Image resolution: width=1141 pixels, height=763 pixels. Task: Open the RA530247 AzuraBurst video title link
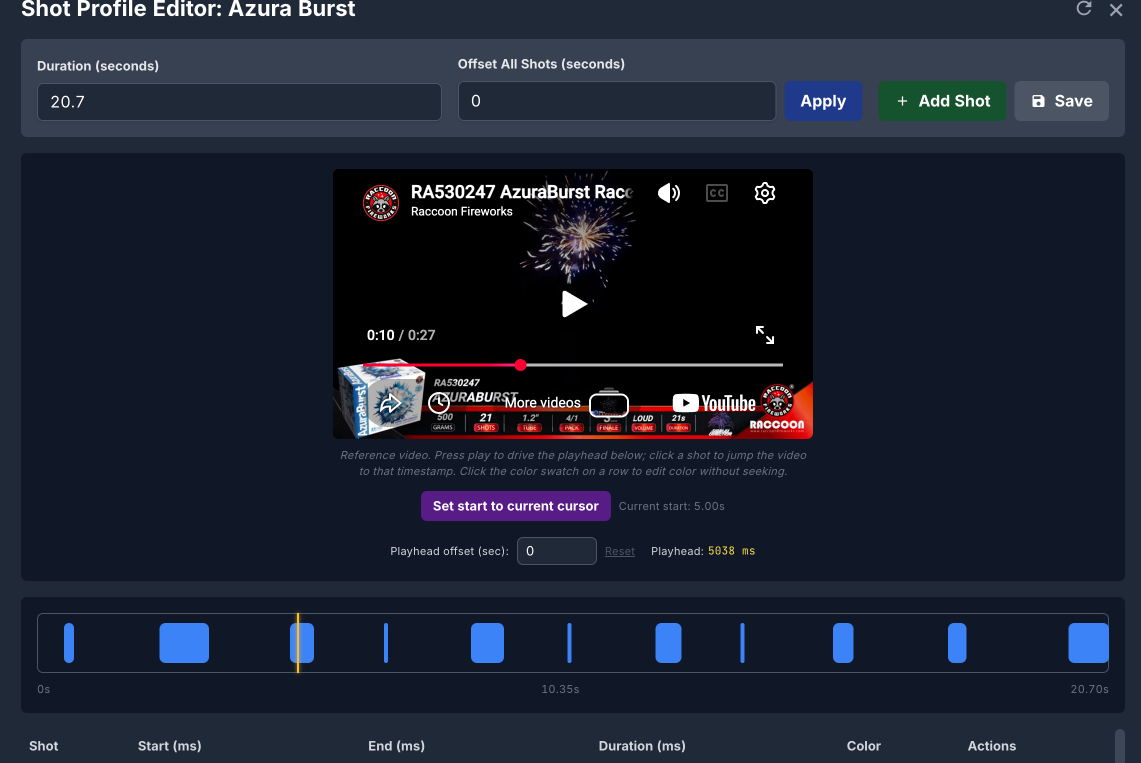point(522,192)
